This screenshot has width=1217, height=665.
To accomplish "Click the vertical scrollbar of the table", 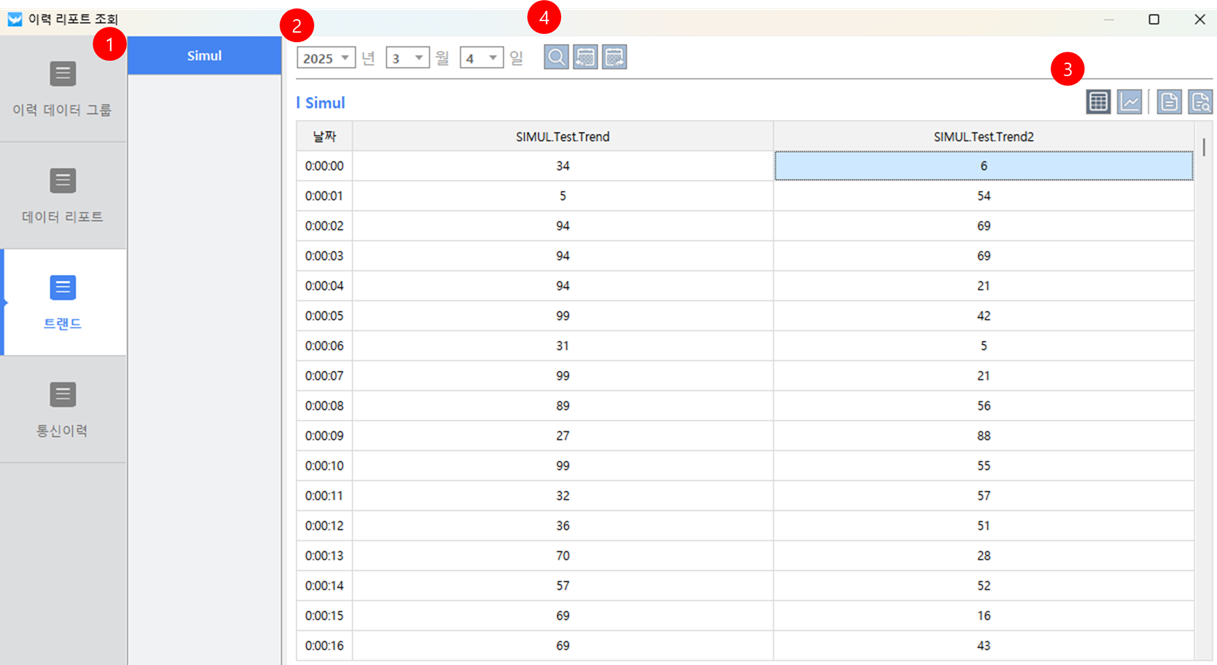I will [x=1203, y=148].
